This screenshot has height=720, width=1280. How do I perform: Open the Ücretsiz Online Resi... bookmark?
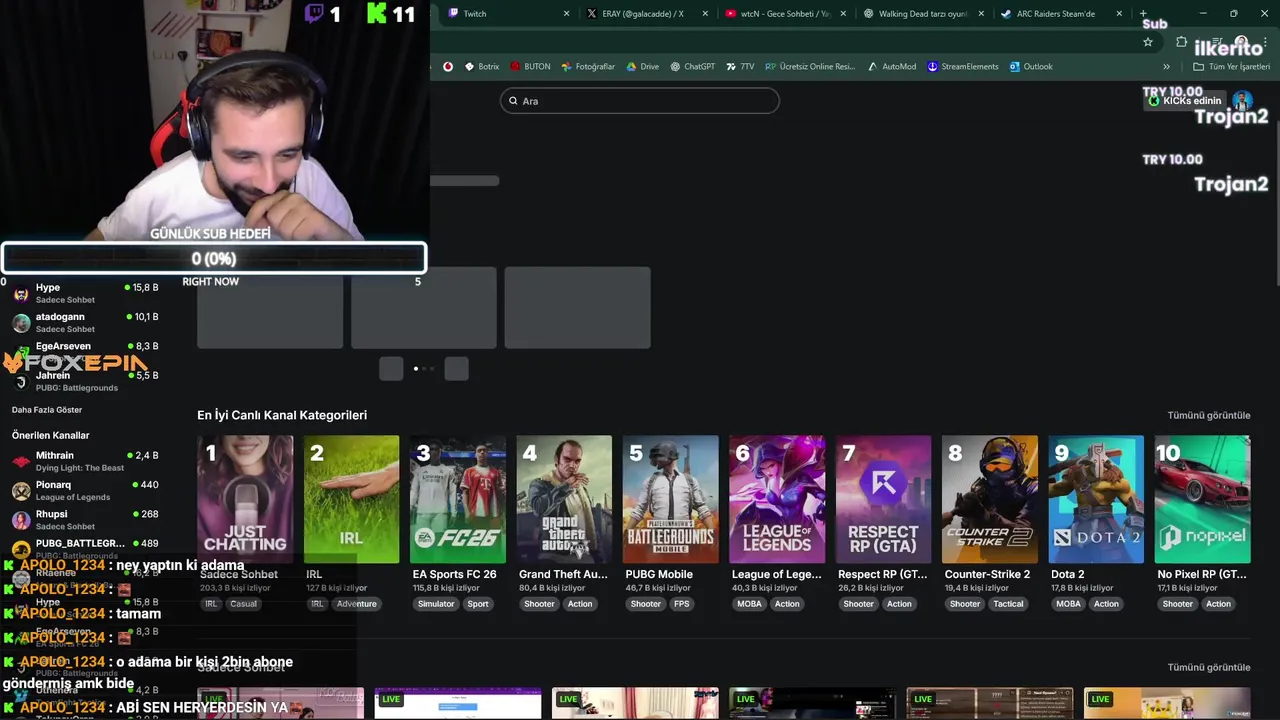pyautogui.click(x=810, y=67)
